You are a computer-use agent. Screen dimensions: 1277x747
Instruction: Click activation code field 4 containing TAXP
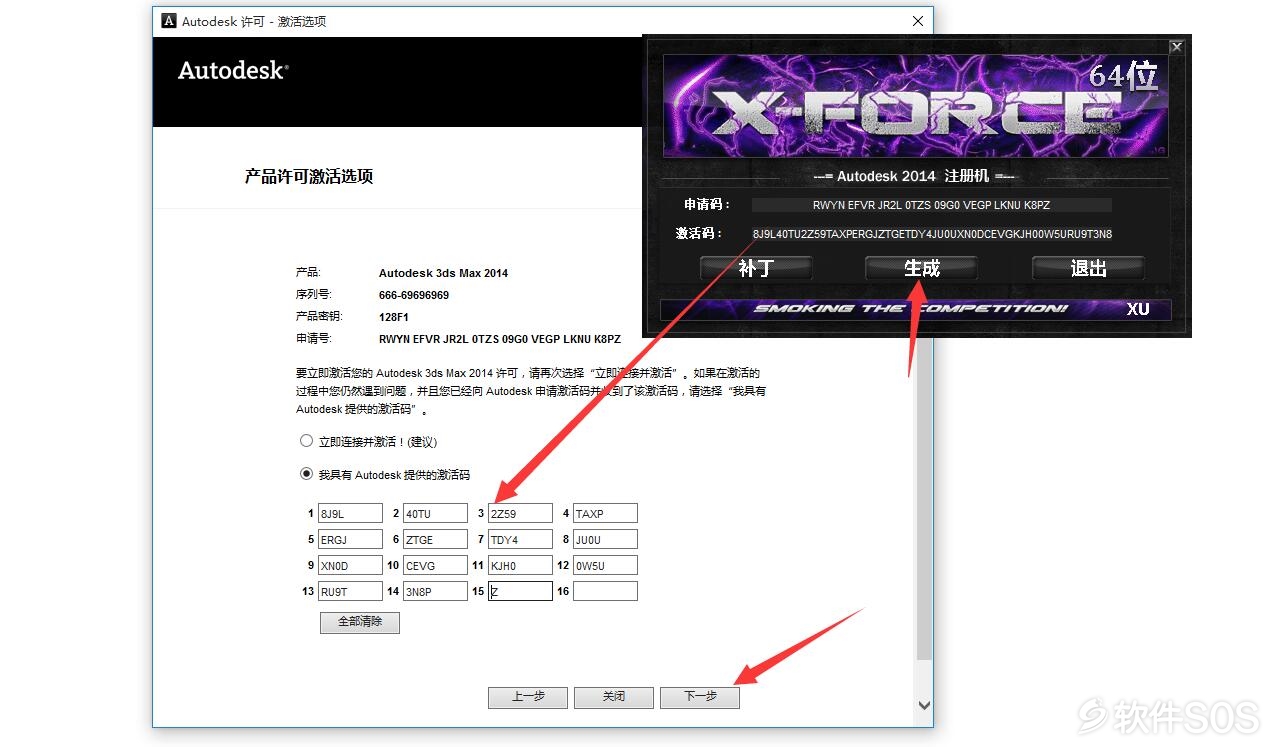click(x=605, y=513)
